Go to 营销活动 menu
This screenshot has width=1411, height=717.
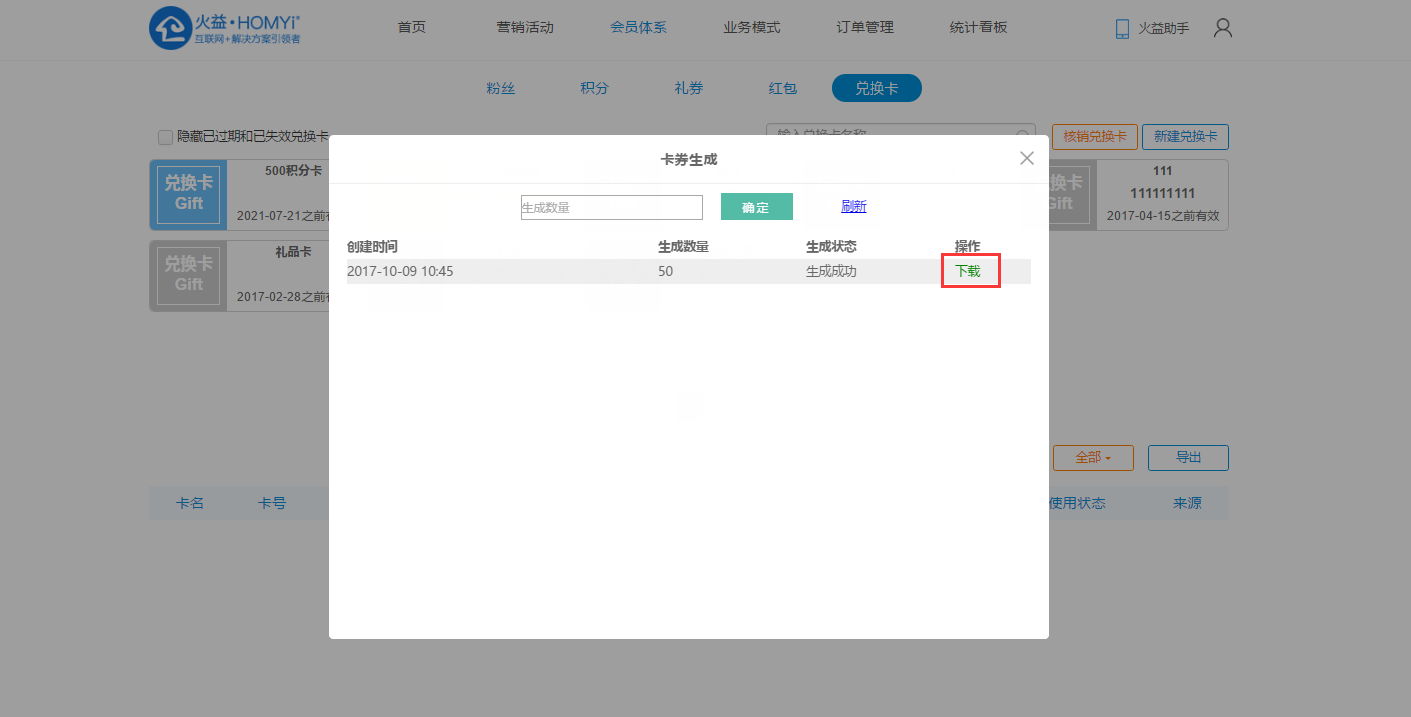point(525,28)
